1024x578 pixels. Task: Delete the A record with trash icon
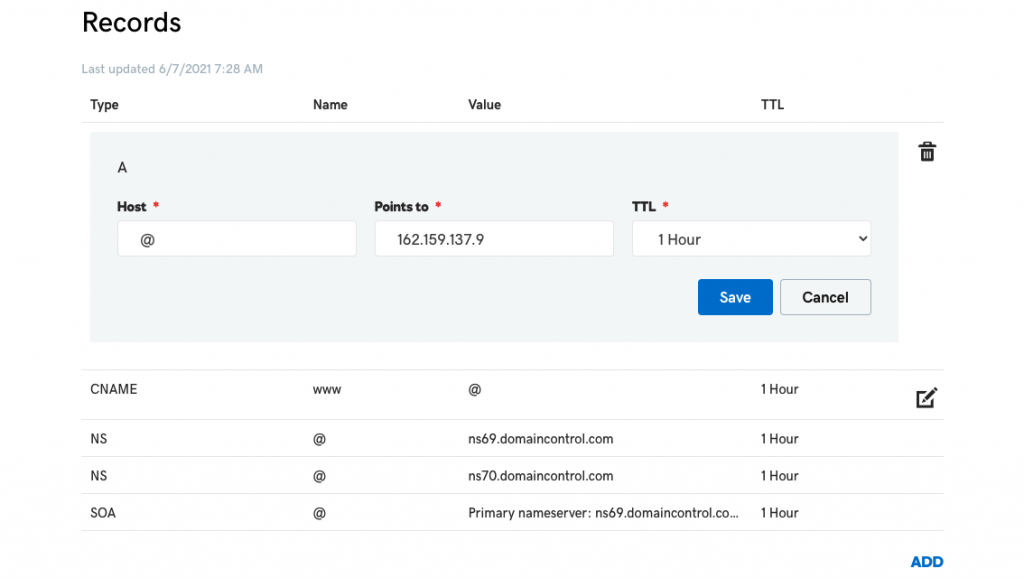[927, 152]
